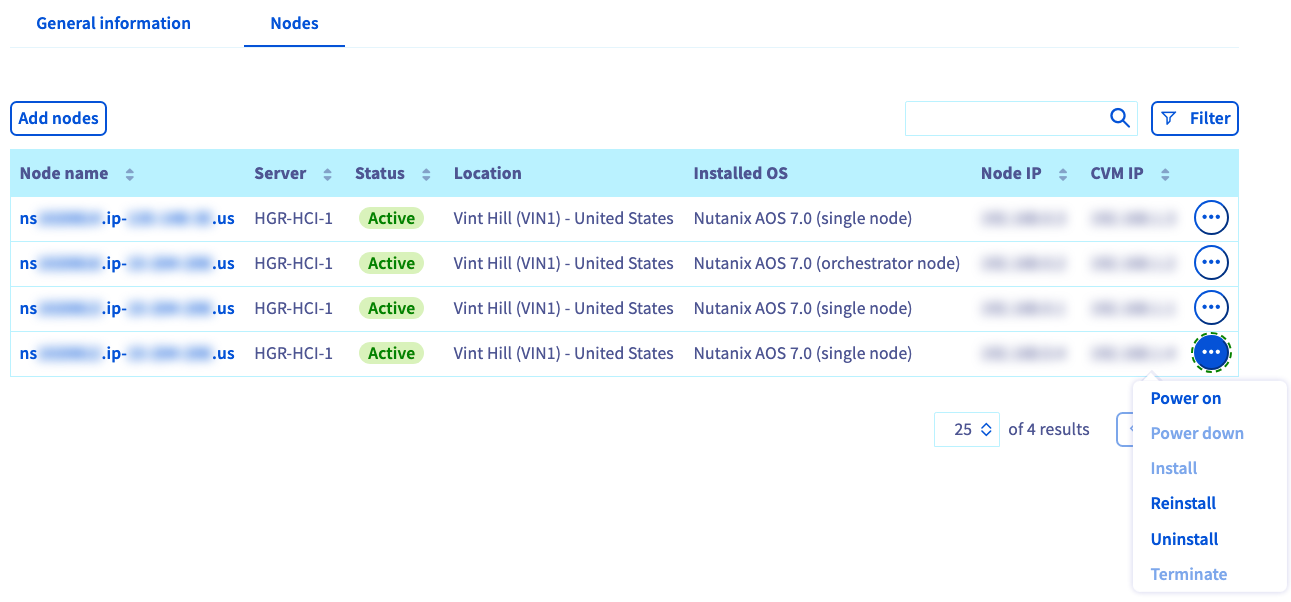This screenshot has width=1291, height=602.
Task: Sort table by Status column arrows
Action: pos(426,174)
